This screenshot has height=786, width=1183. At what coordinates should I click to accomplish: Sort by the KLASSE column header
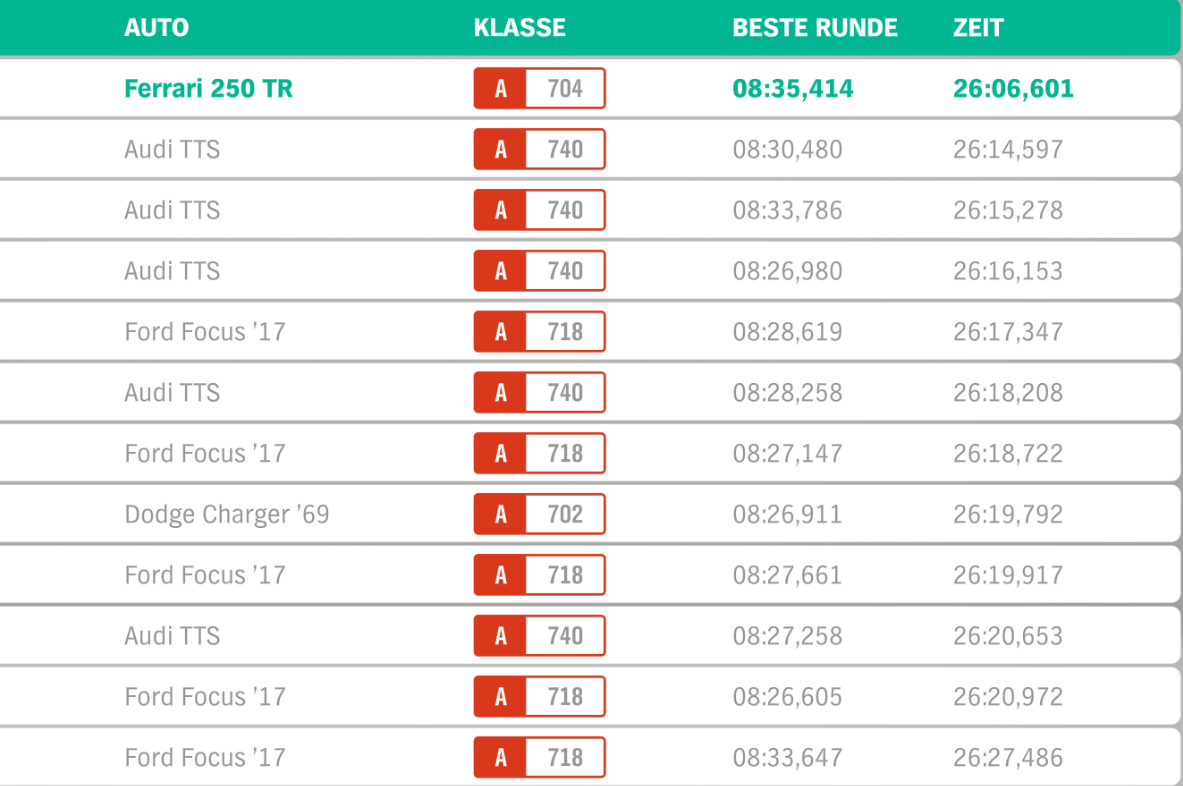pyautogui.click(x=519, y=28)
